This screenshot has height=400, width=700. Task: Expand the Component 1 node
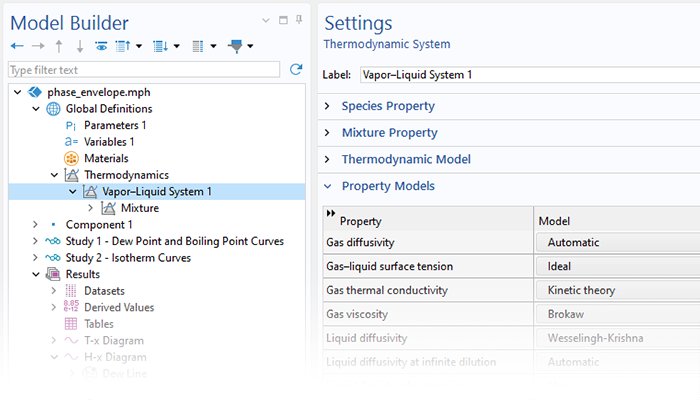pos(35,225)
